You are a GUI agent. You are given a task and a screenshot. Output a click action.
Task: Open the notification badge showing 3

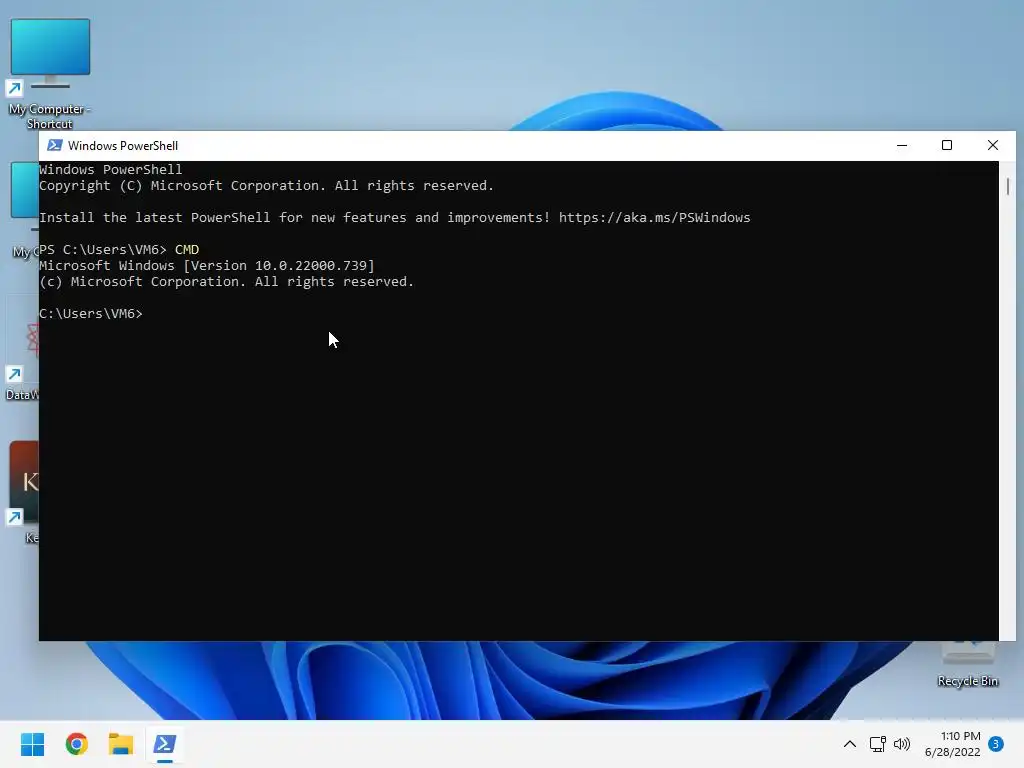[996, 744]
